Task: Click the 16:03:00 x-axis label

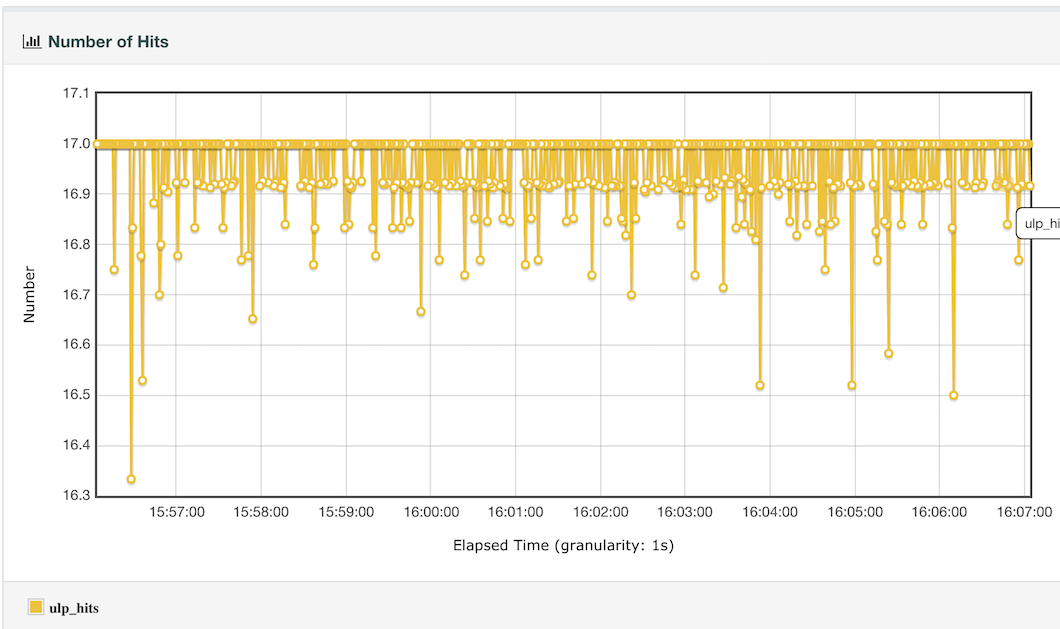Action: click(685, 512)
